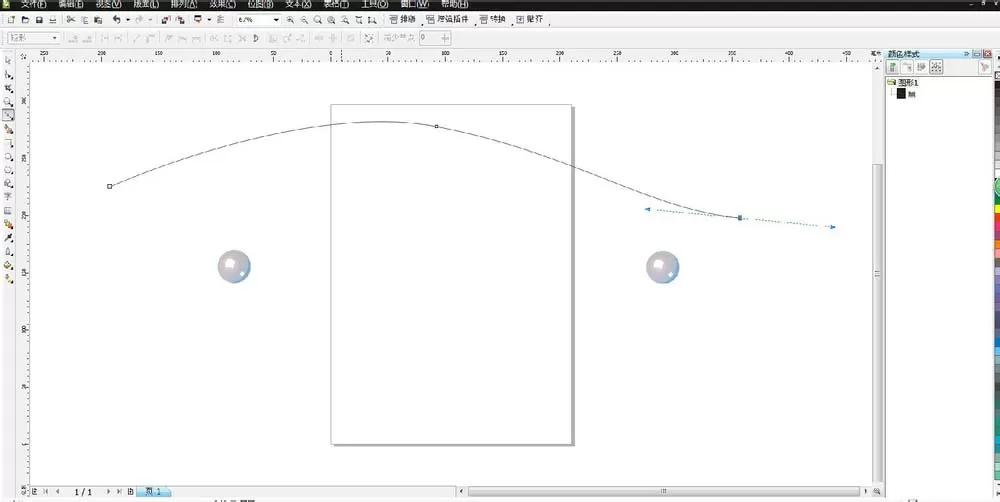Save the document using the toolbar icon

pos(39,20)
